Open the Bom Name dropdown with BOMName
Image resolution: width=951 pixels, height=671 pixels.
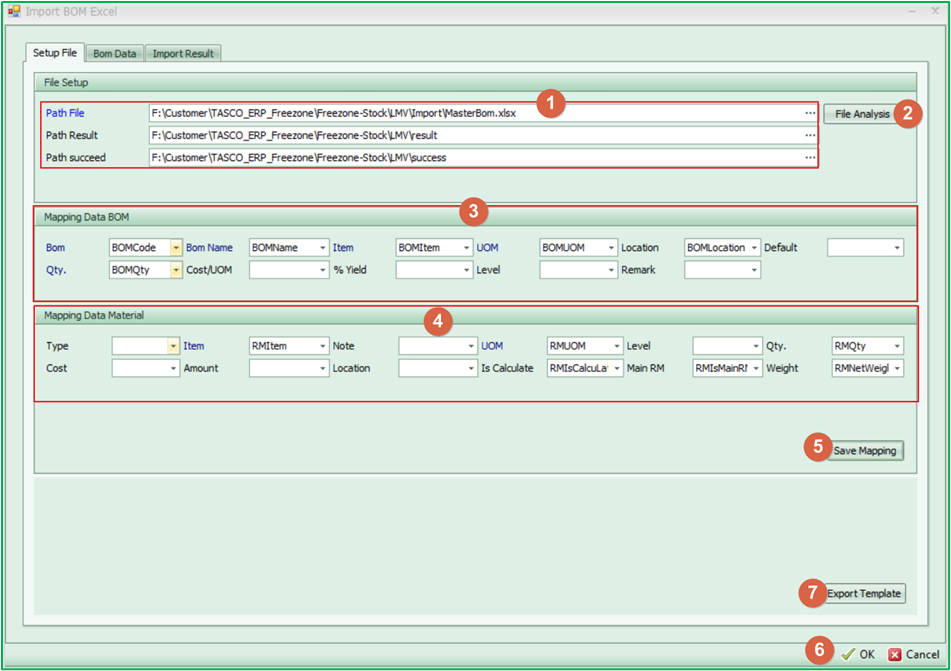(322, 247)
